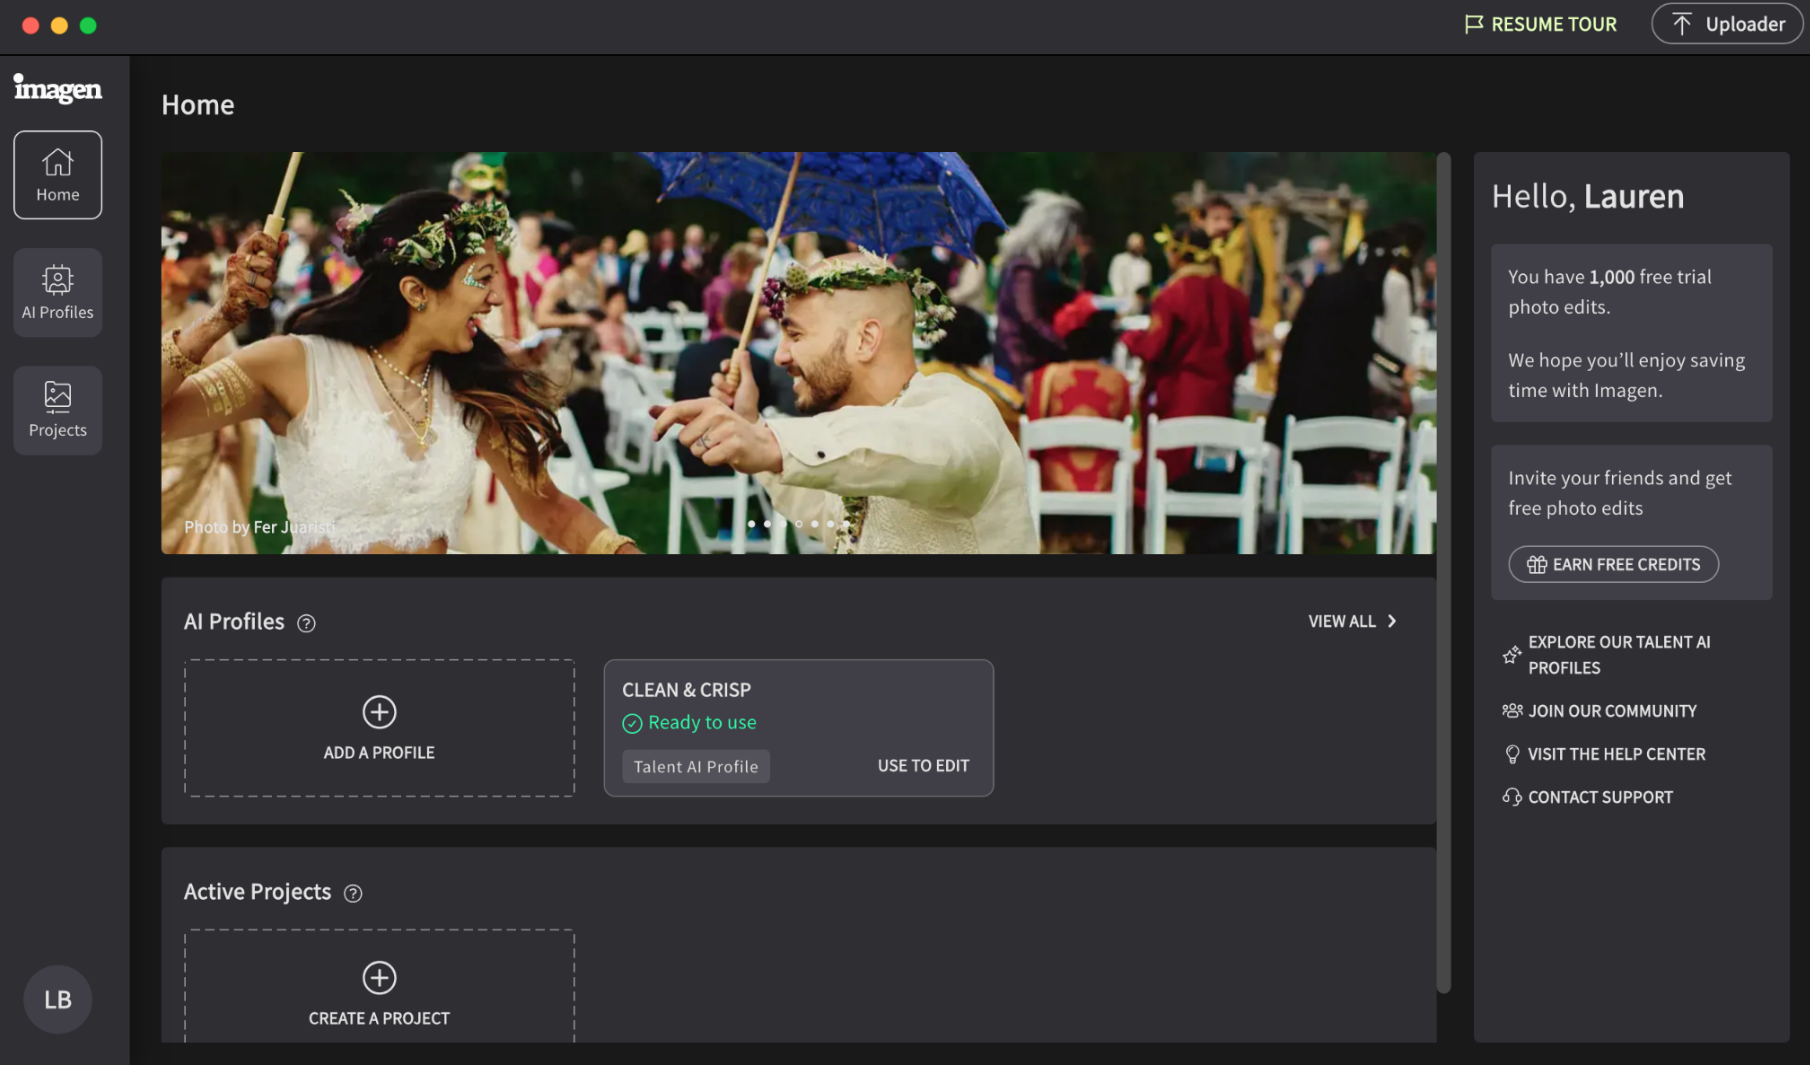
Task: Open your LB account avatar
Action: [x=57, y=999]
